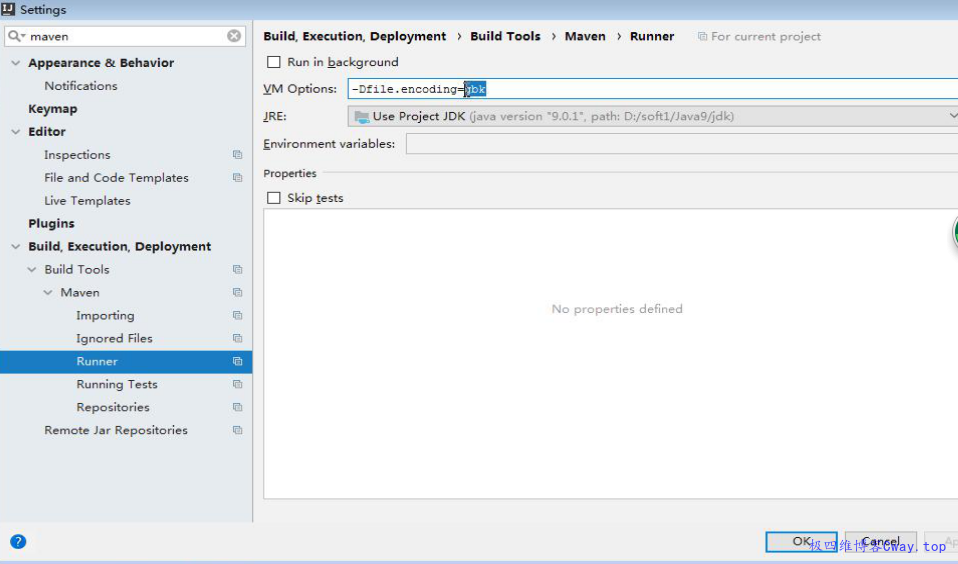This screenshot has height=564, width=958.
Task: Click project-level icon beside Inspections
Action: click(238, 155)
